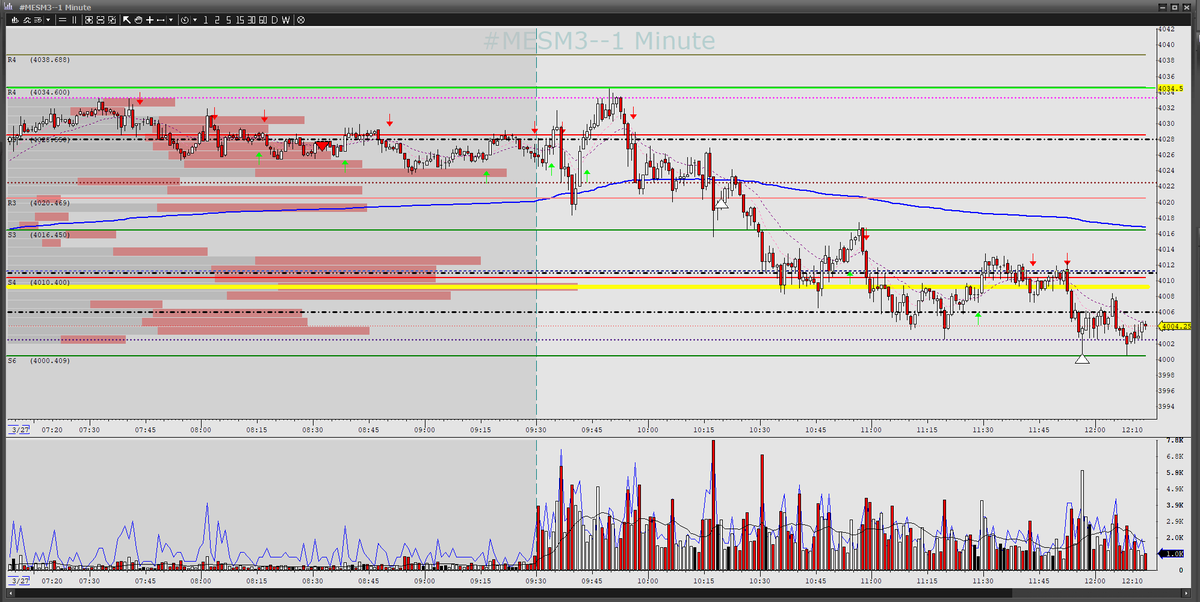Toggle vertical grid lines icon
This screenshot has height=602, width=1200.
(75, 20)
